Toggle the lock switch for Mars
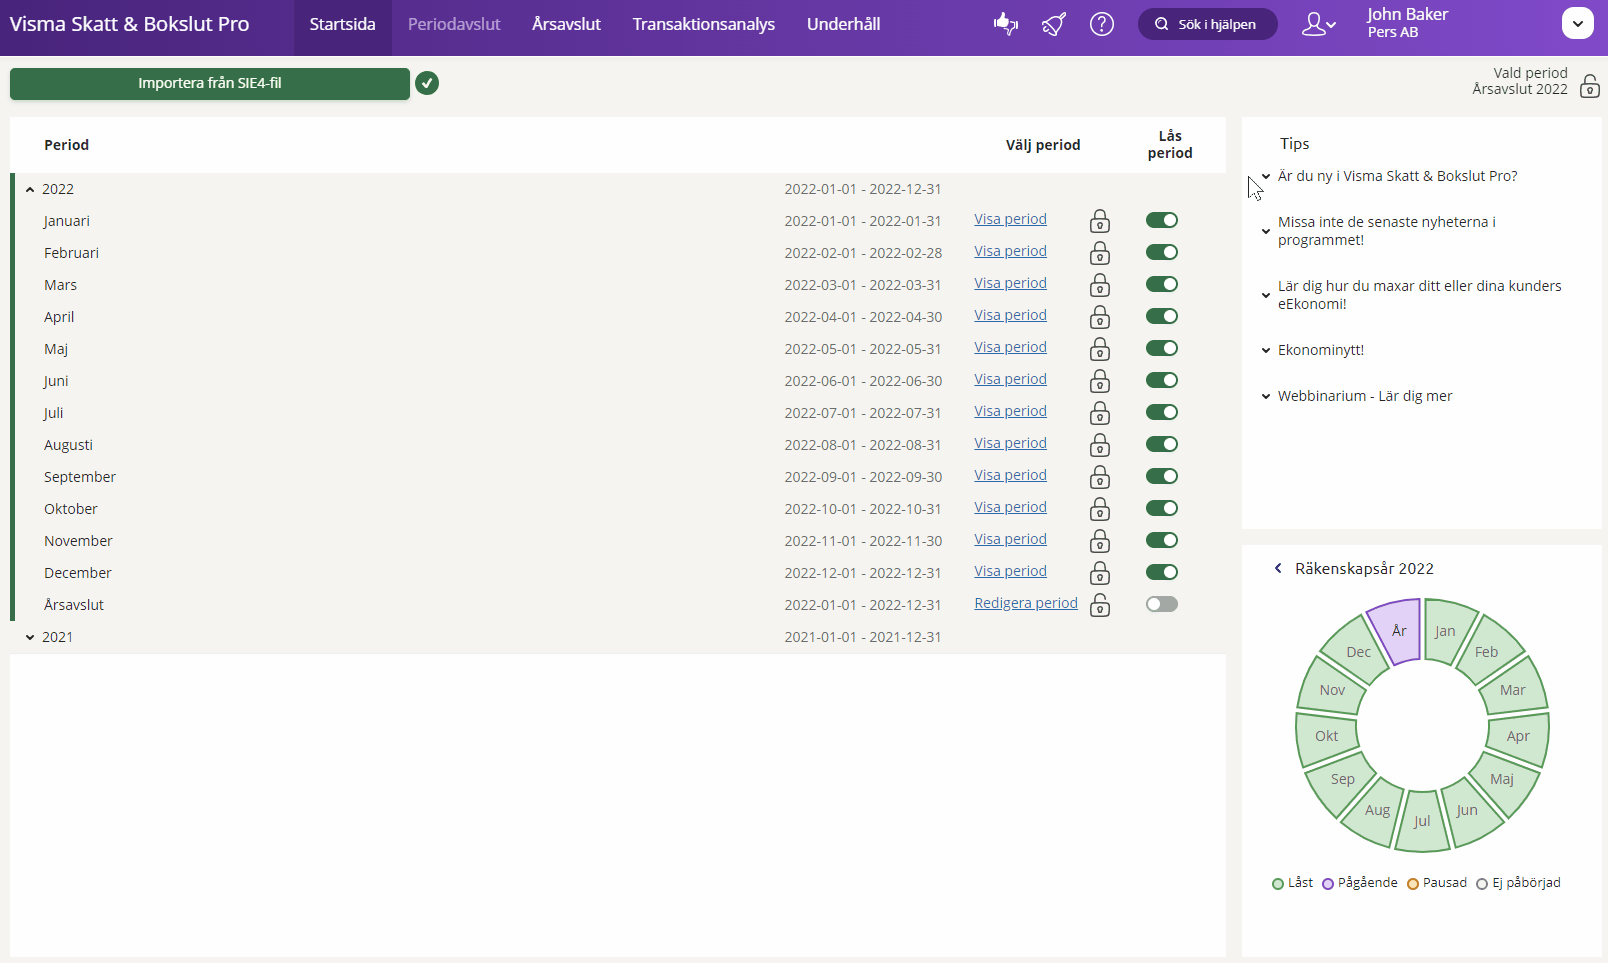This screenshot has height=963, width=1608. click(1161, 284)
